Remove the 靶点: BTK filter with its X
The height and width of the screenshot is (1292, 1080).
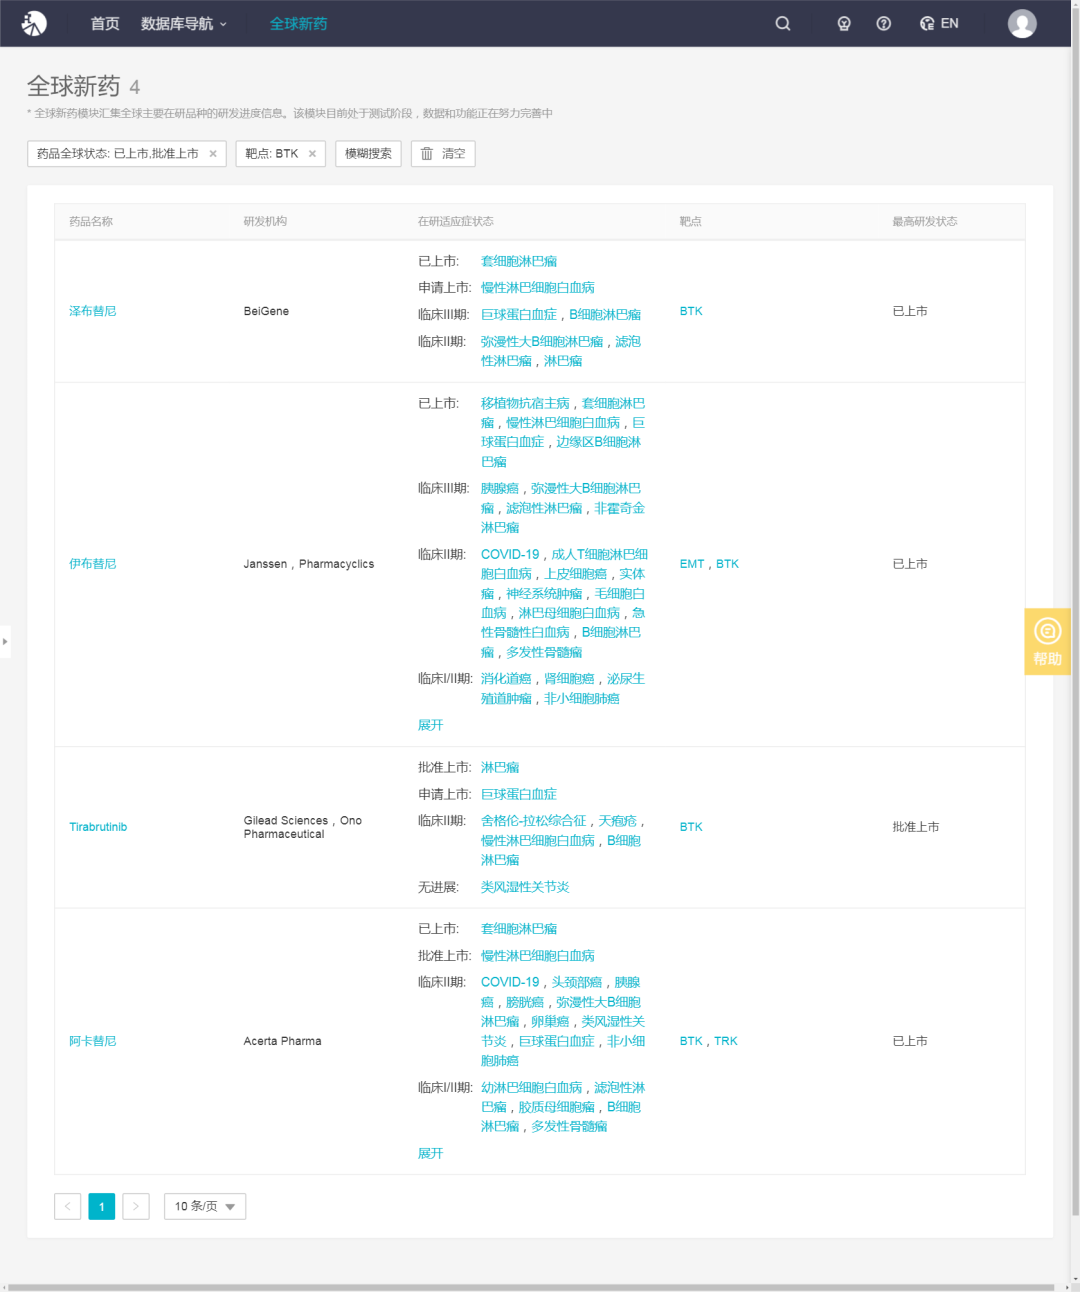click(312, 154)
